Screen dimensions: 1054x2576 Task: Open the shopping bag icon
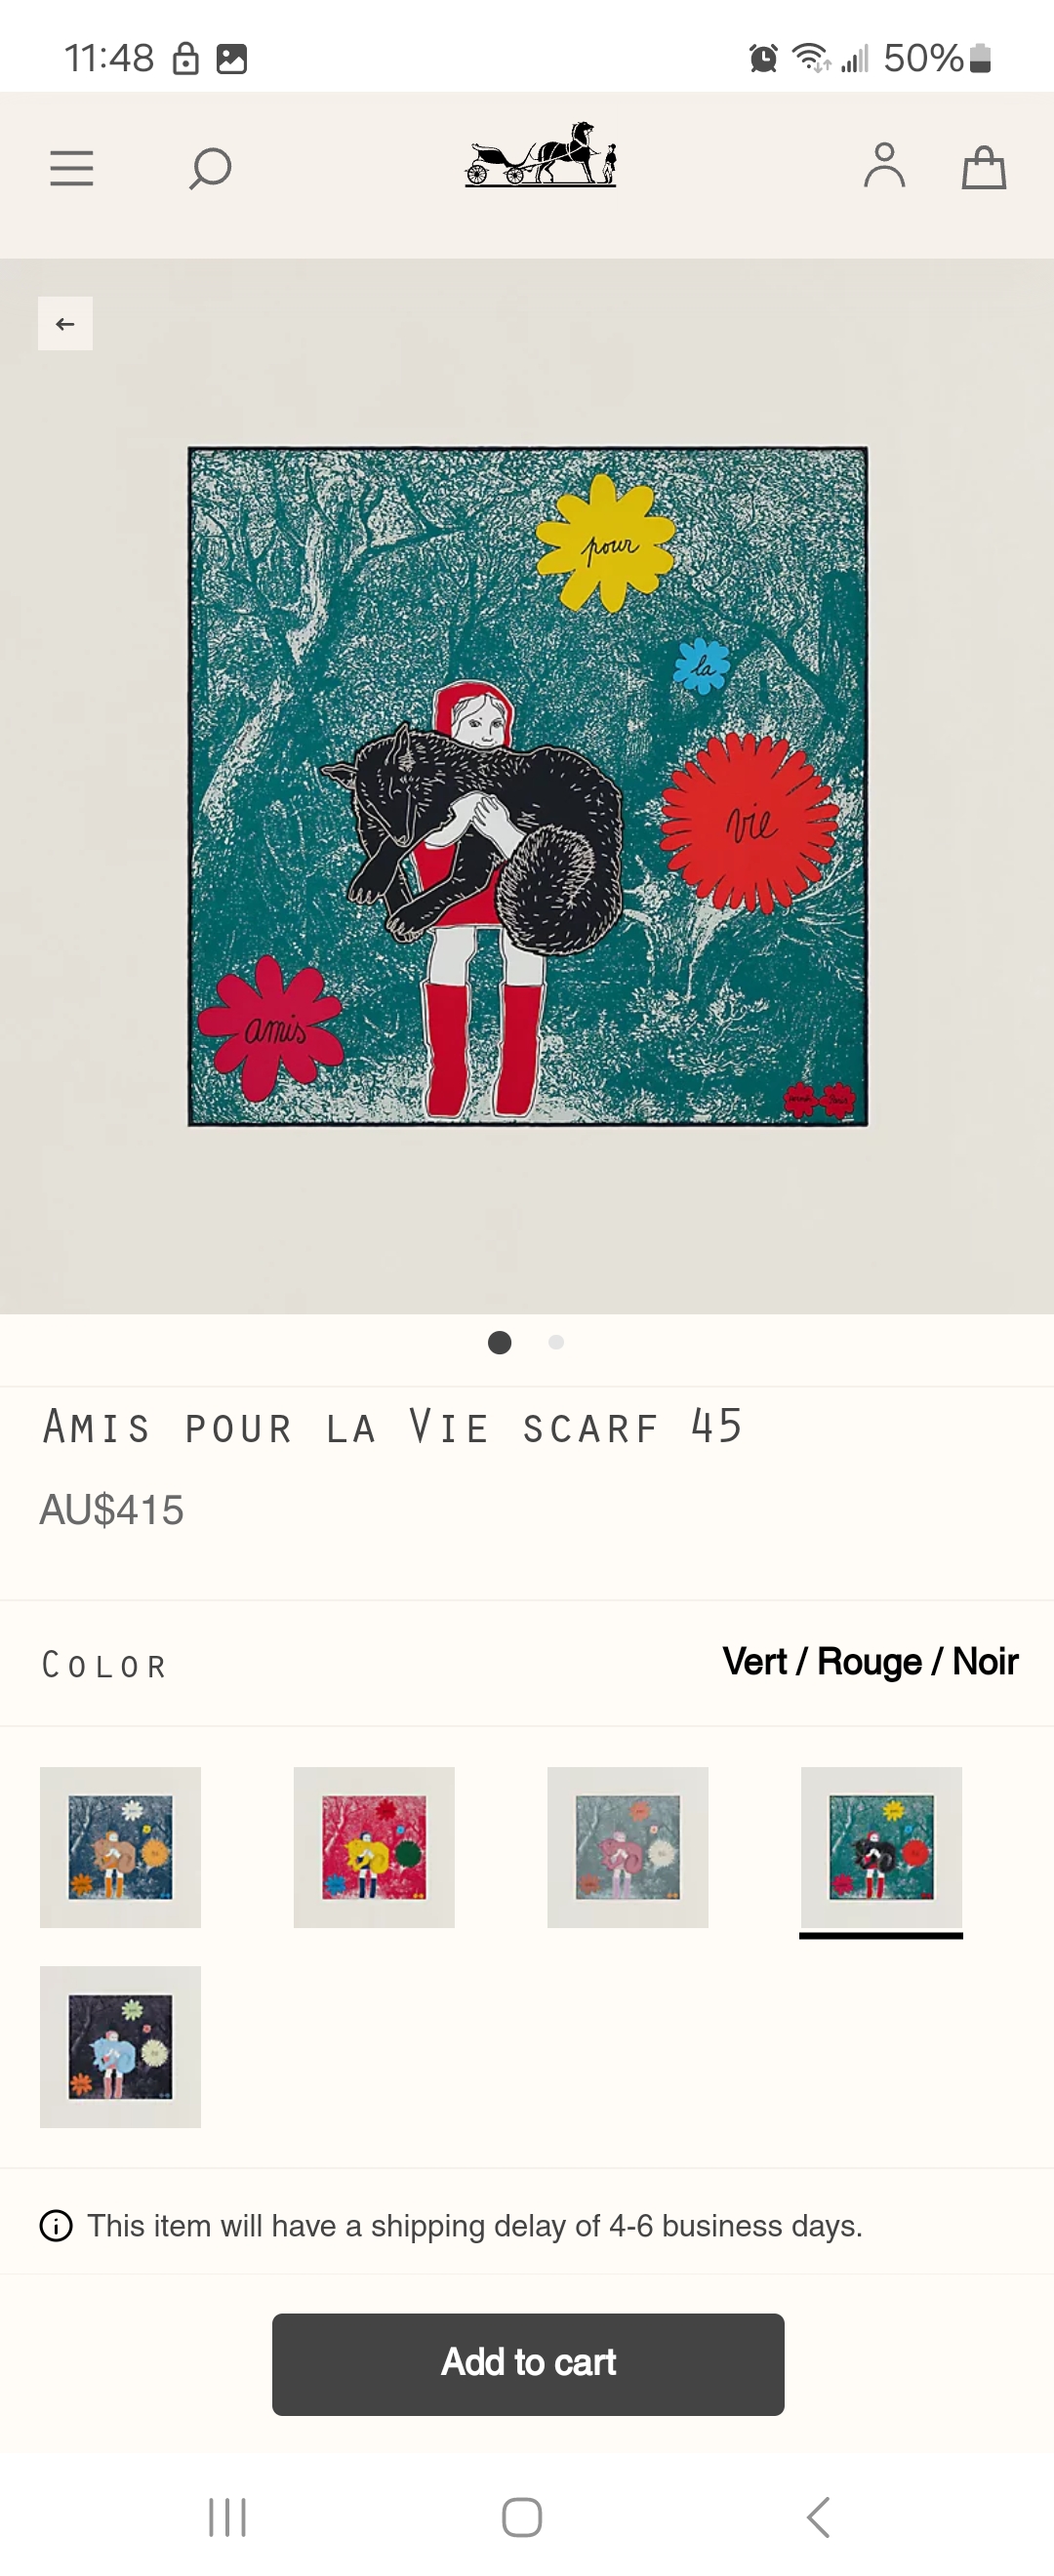pyautogui.click(x=984, y=167)
